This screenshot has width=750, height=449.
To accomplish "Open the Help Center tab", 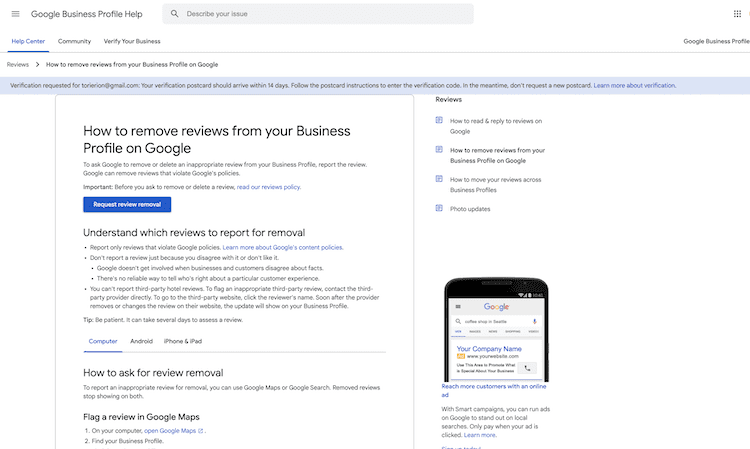I will [28, 42].
